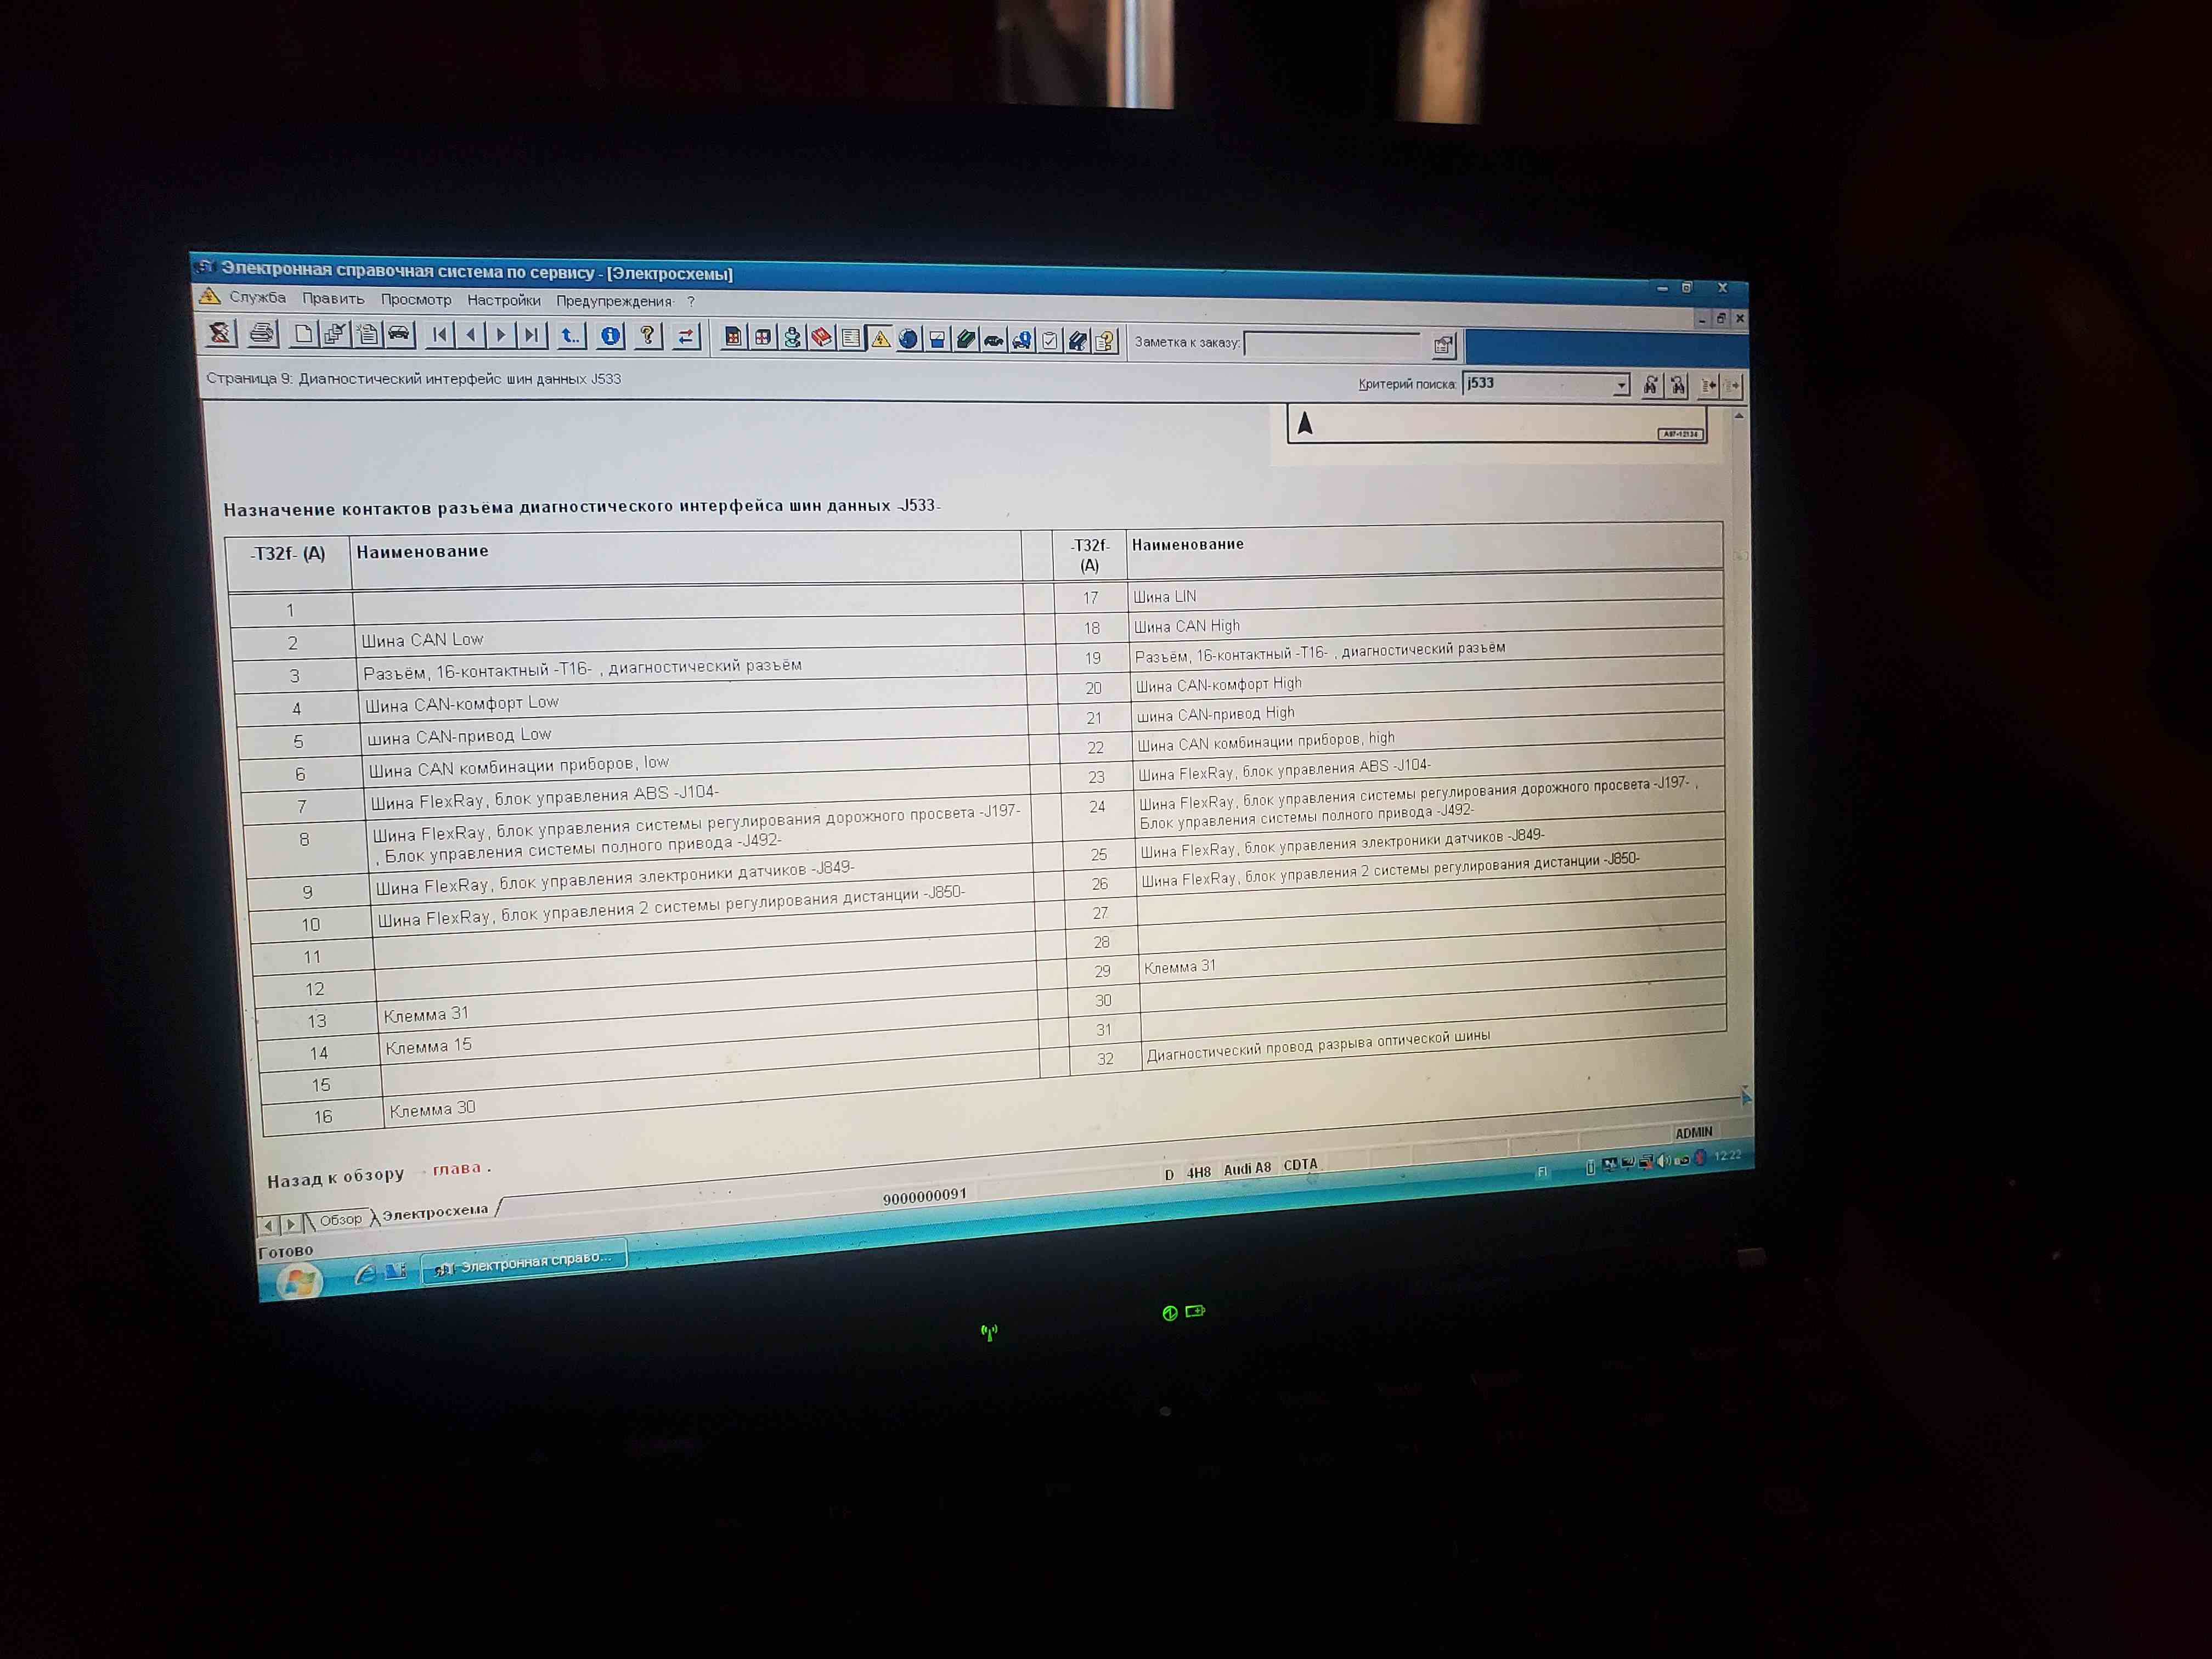Open the Предупреждения menu
Image resolution: width=2212 pixels, height=1659 pixels.
(614, 301)
